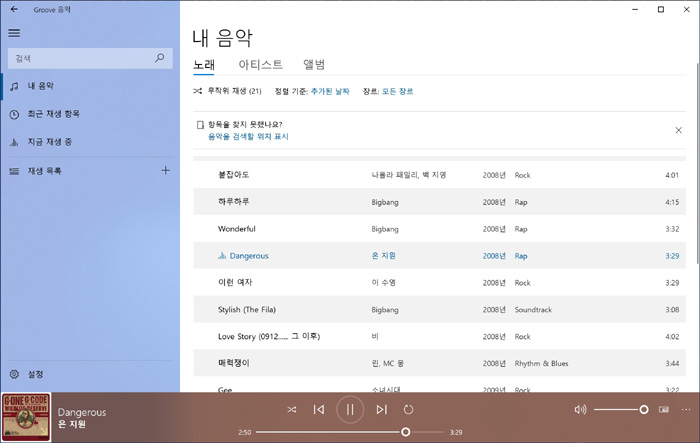The image size is (700, 443).
Task: Switch to the 앨범 tab
Action: [314, 65]
